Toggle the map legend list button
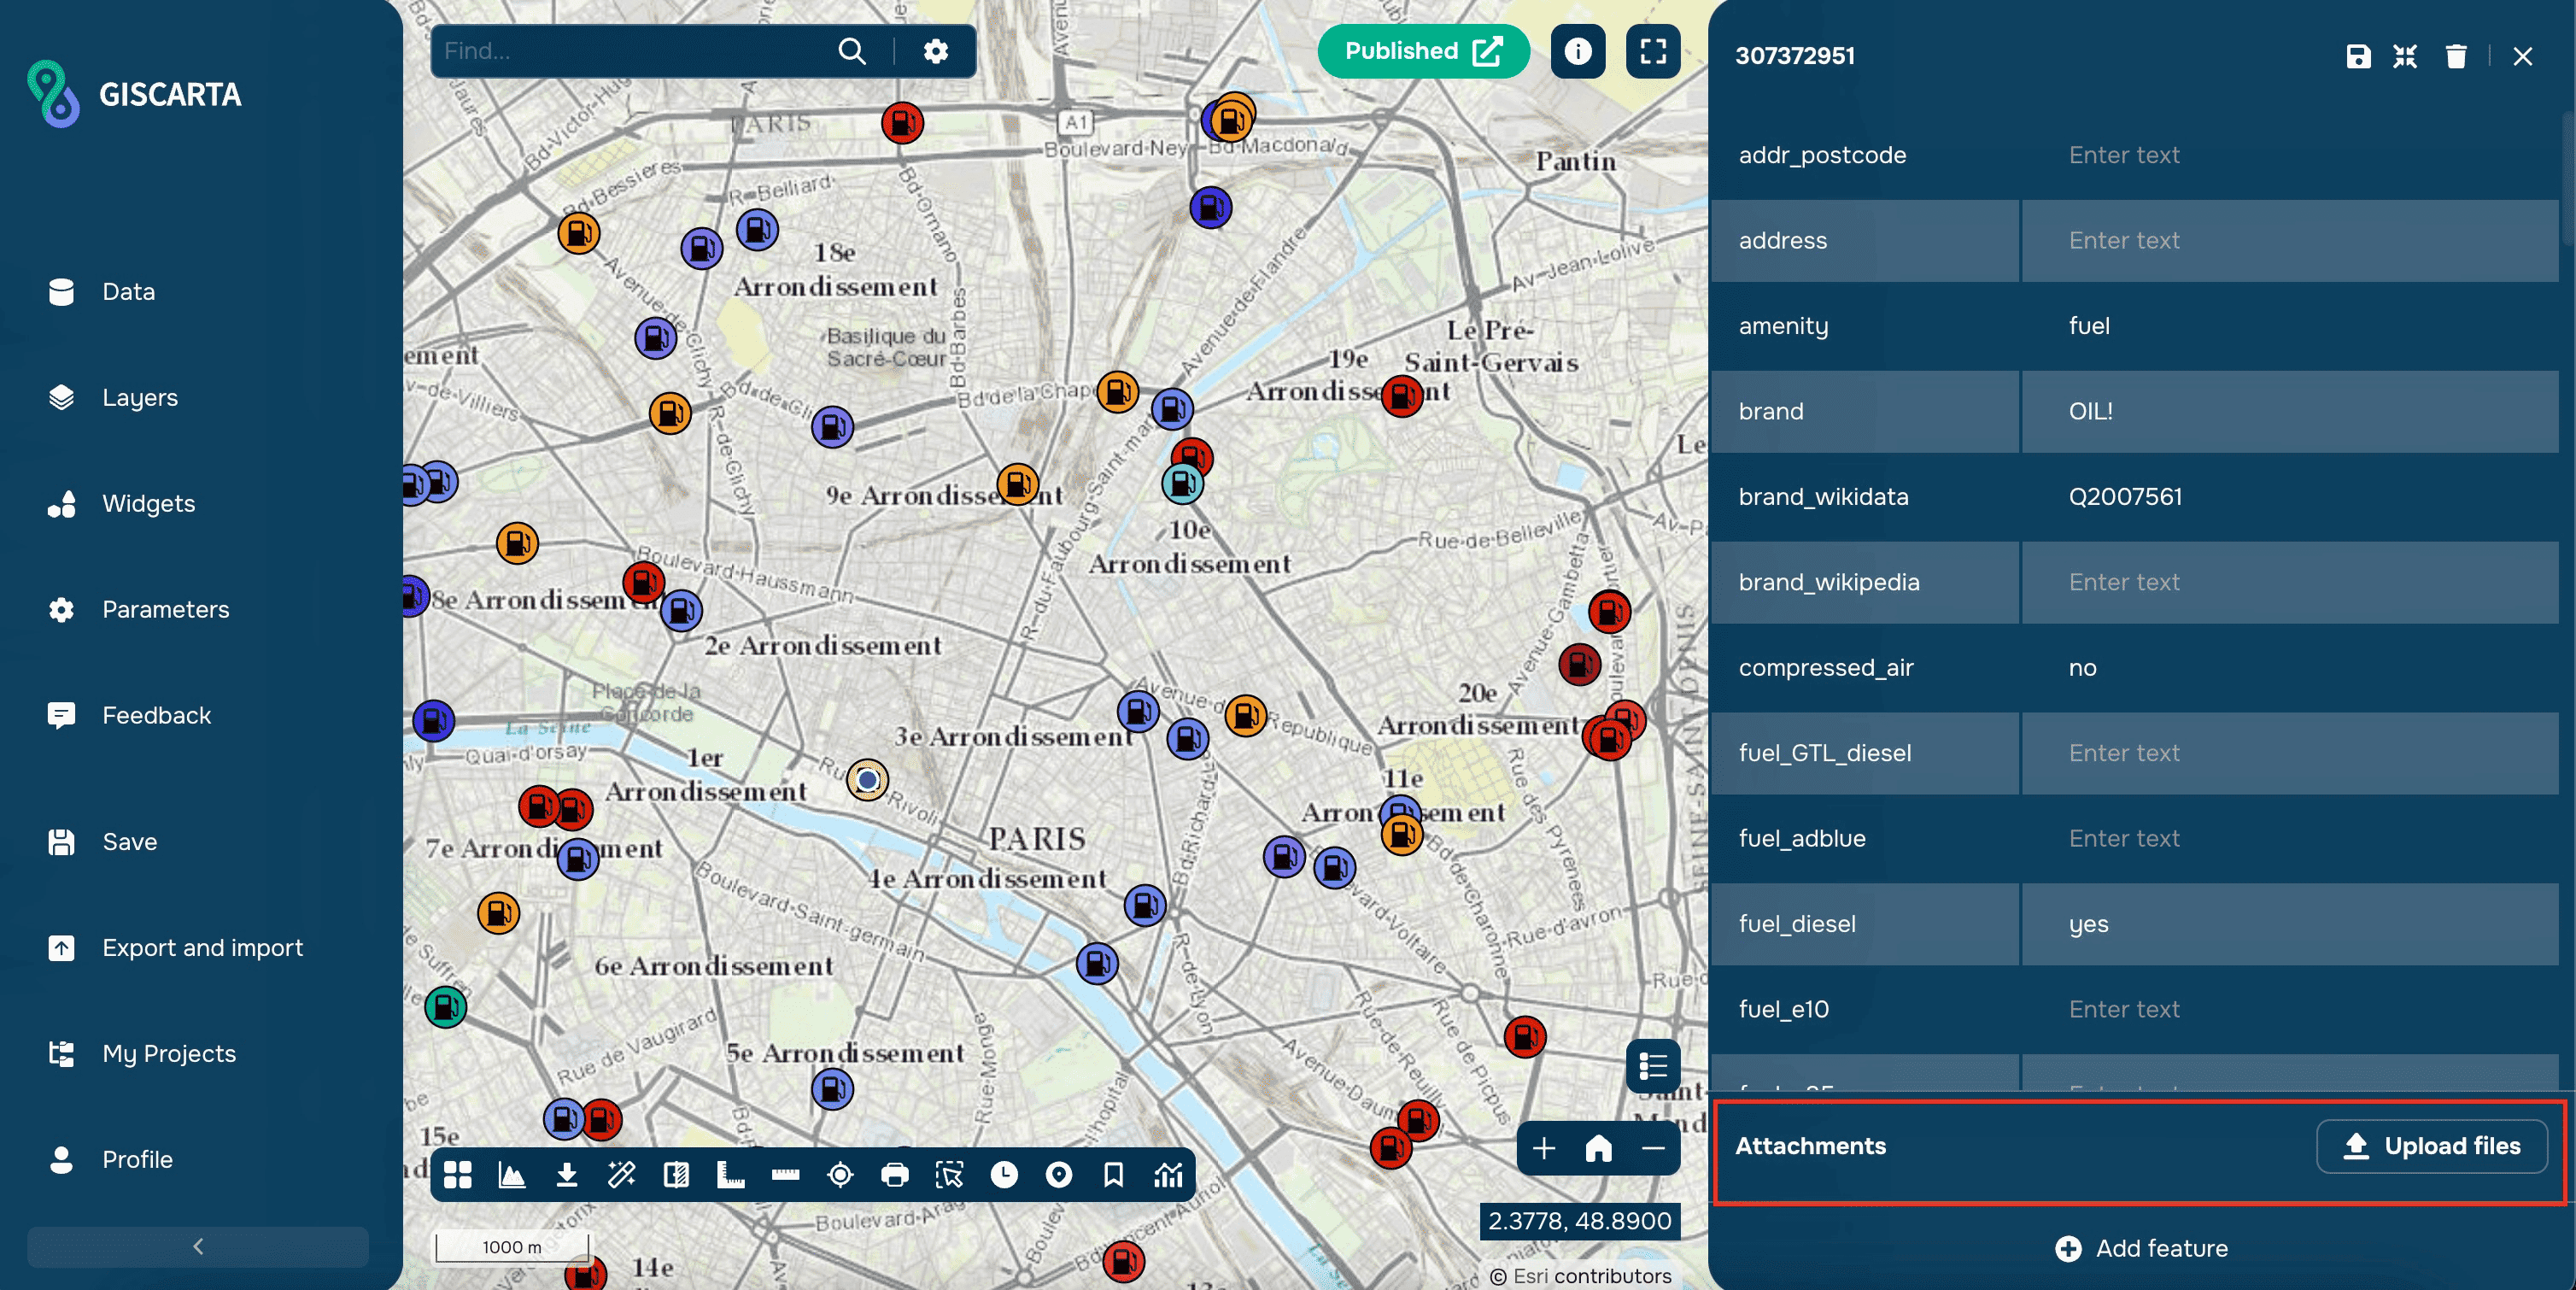The height and width of the screenshot is (1290, 2576). point(1652,1066)
